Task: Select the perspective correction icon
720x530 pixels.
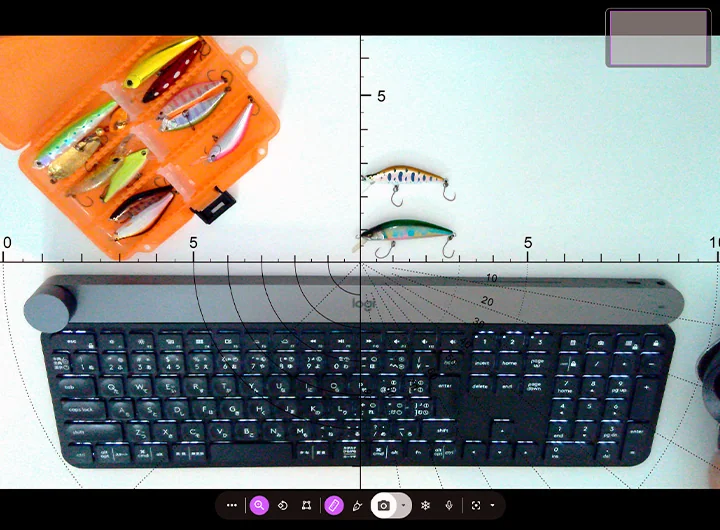Action: 307,506
